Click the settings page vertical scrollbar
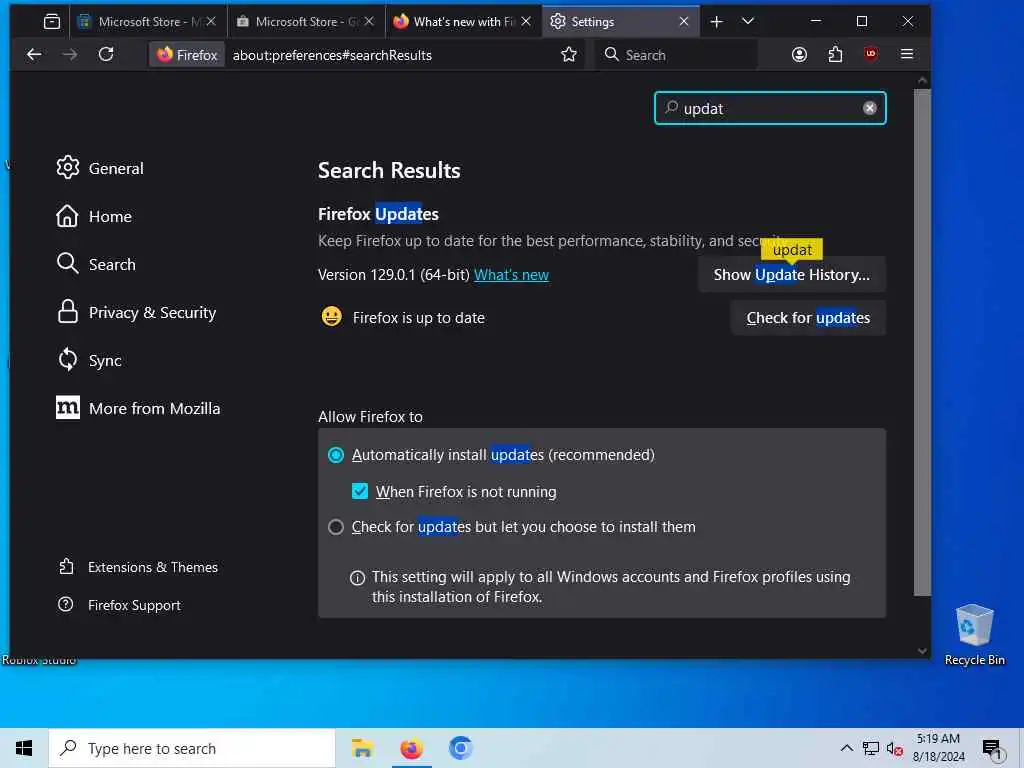 click(921, 342)
